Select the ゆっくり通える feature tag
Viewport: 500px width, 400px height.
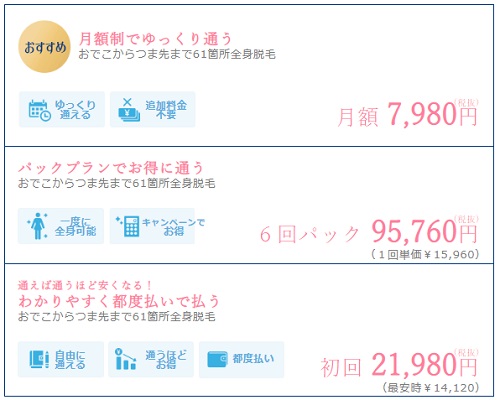pyautogui.click(x=62, y=110)
